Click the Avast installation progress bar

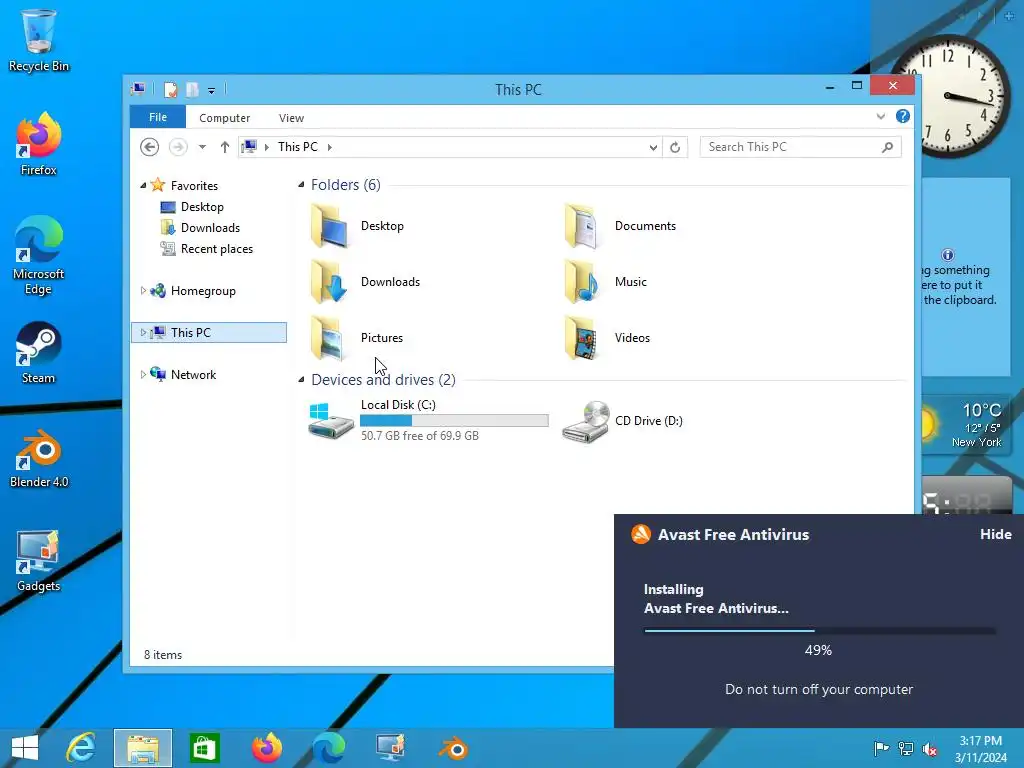pyautogui.click(x=820, y=631)
